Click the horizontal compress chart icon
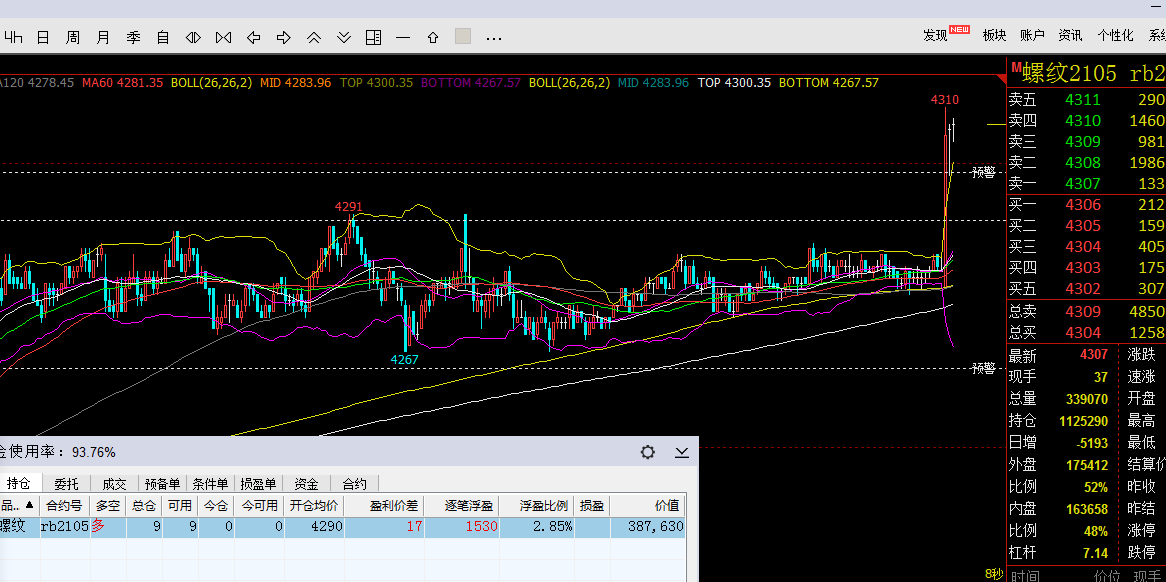1166x582 pixels. pyautogui.click(x=223, y=38)
